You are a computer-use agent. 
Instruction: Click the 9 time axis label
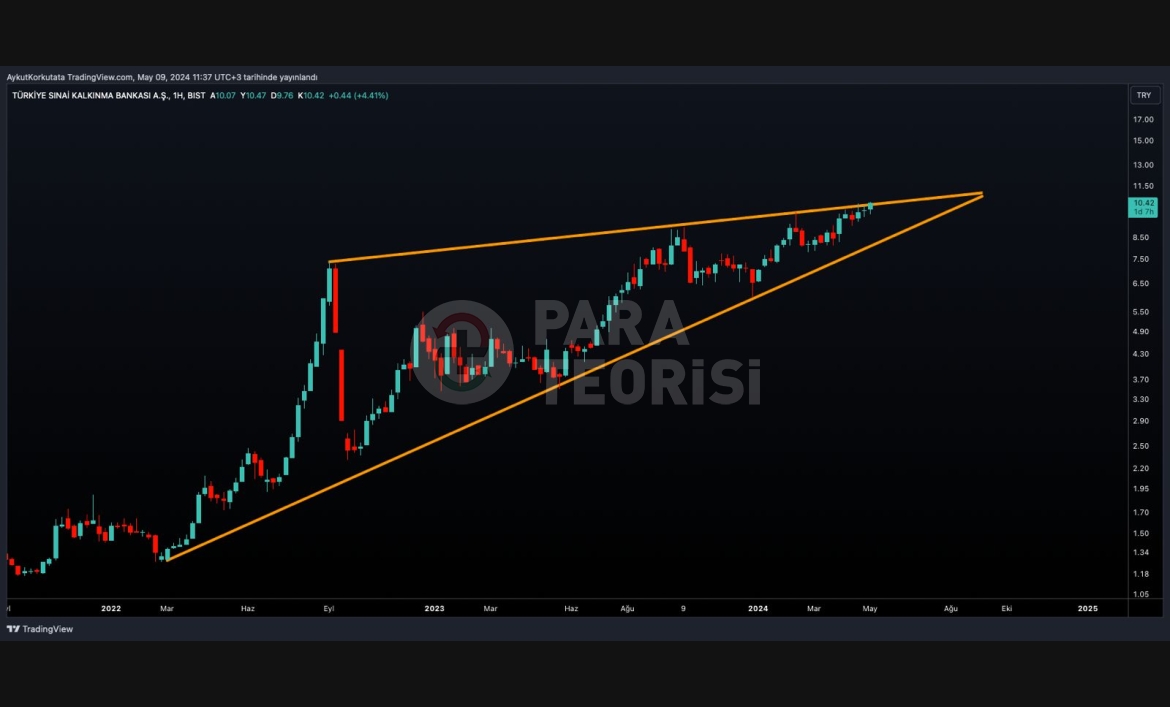pos(683,609)
